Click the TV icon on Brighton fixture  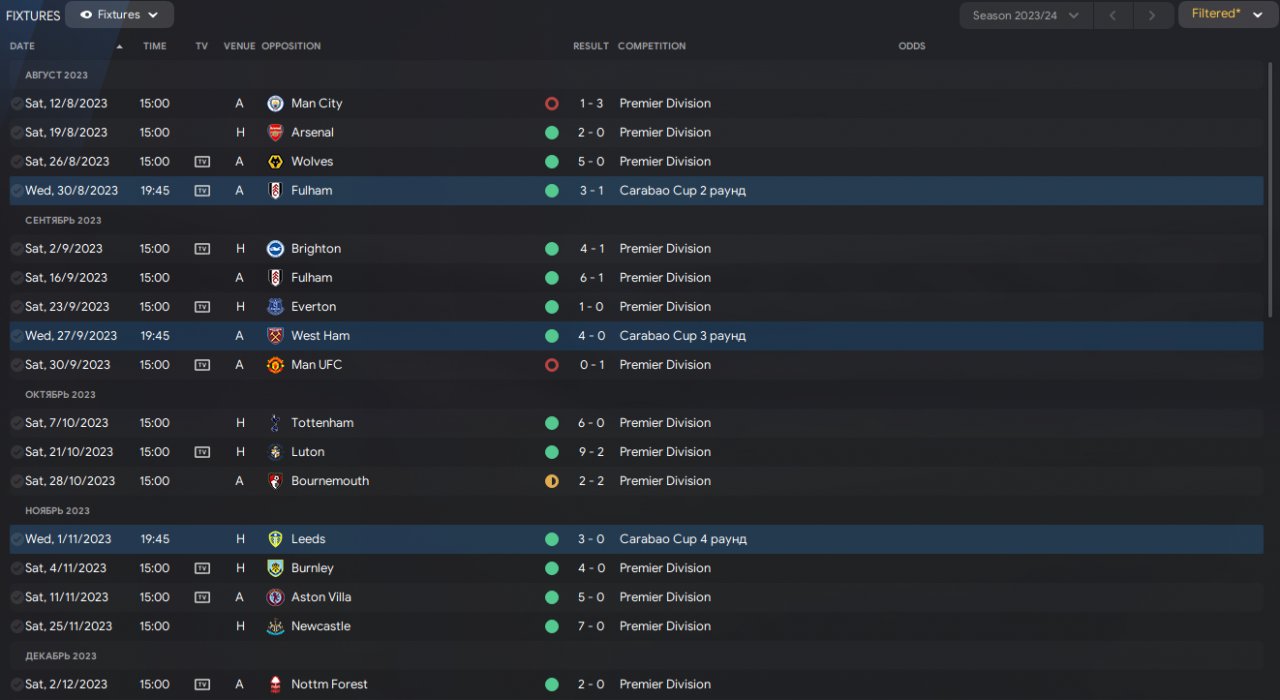(x=202, y=249)
